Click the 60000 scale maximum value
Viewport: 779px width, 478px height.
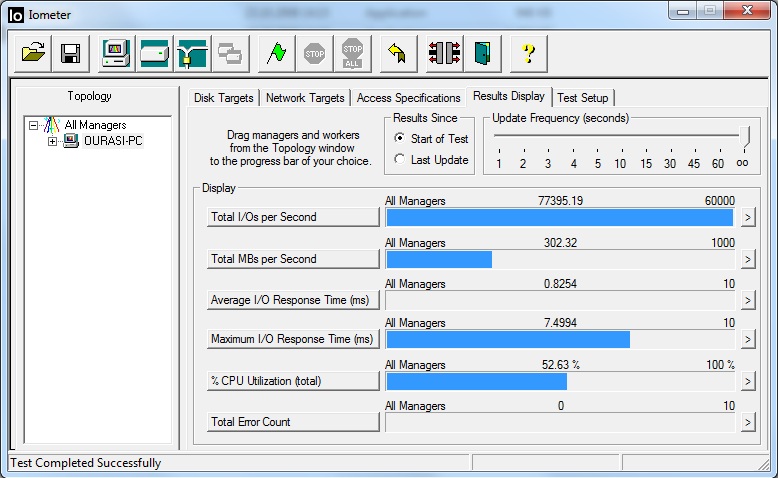pyautogui.click(x=719, y=201)
